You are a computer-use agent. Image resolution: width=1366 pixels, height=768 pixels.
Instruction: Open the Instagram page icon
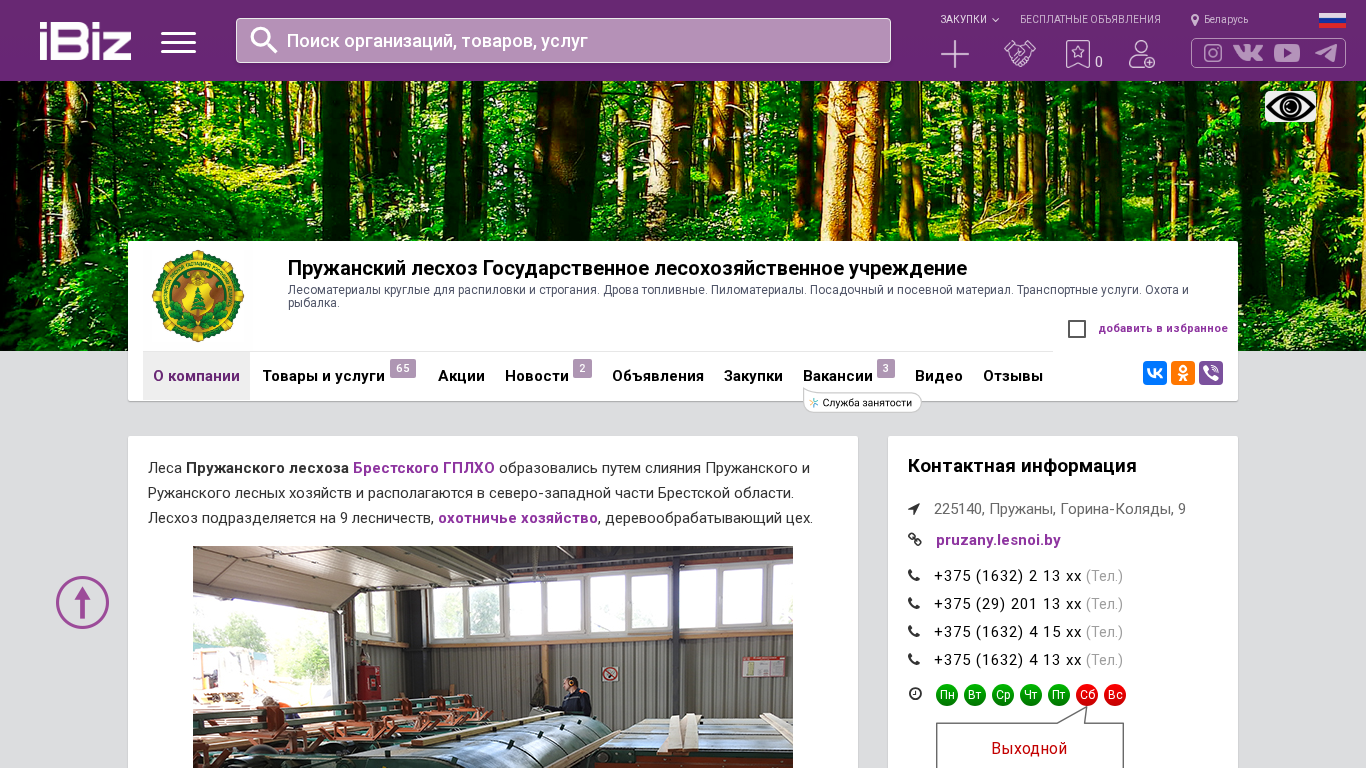[1213, 53]
